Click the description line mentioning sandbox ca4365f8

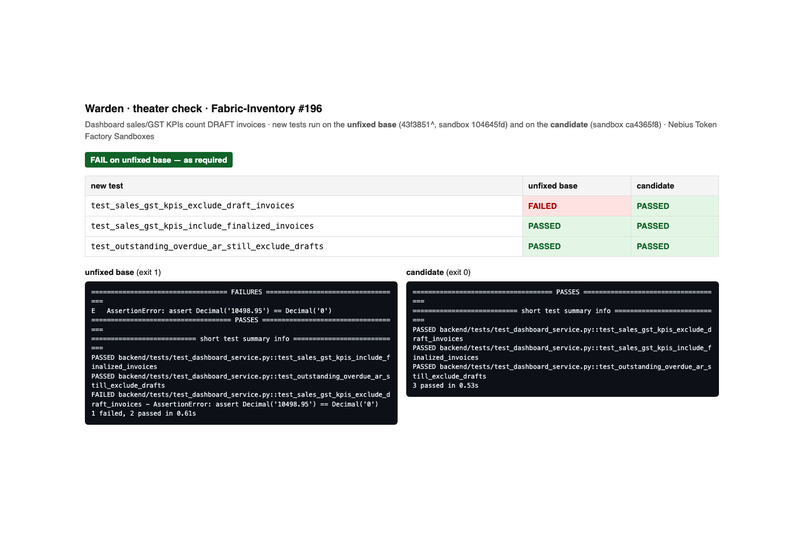[x=400, y=124]
